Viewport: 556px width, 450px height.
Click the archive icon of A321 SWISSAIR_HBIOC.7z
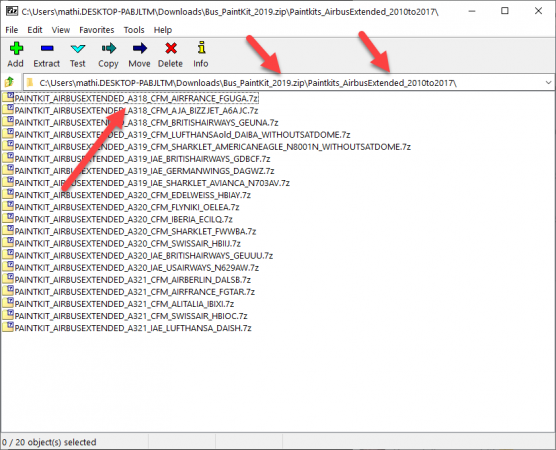[x=8, y=315]
